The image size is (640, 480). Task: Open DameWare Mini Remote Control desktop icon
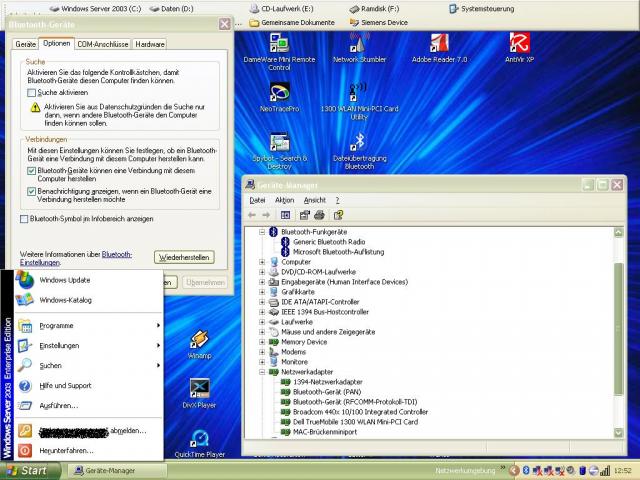pos(280,51)
